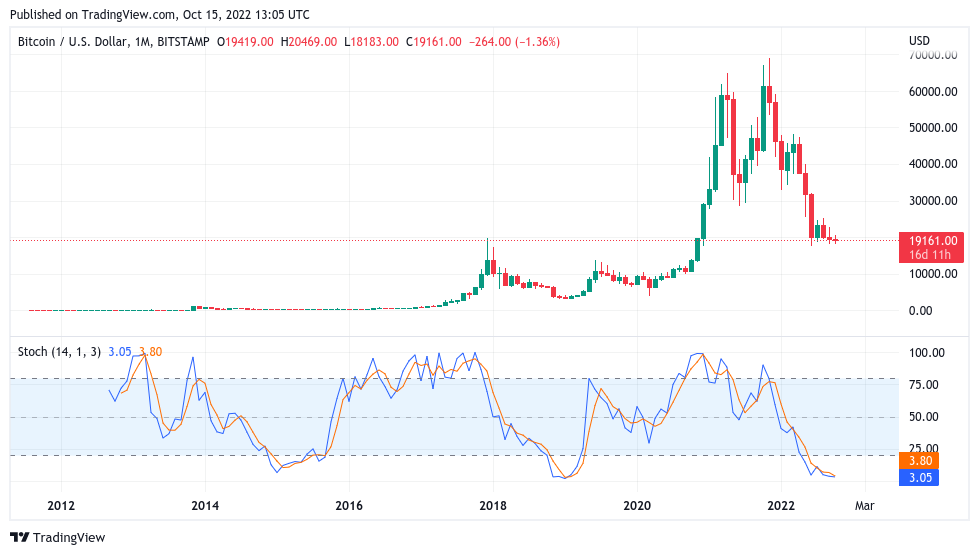
Task: Click the TradingView logo in bottom-left corner
Action: point(57,537)
